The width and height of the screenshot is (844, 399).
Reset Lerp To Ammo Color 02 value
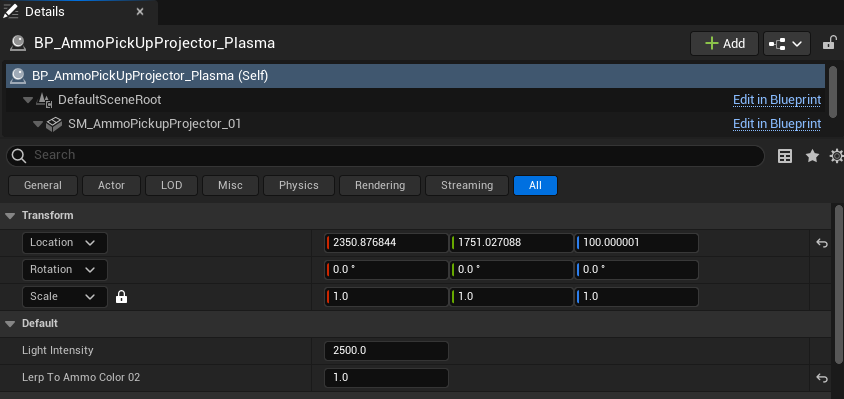821,378
